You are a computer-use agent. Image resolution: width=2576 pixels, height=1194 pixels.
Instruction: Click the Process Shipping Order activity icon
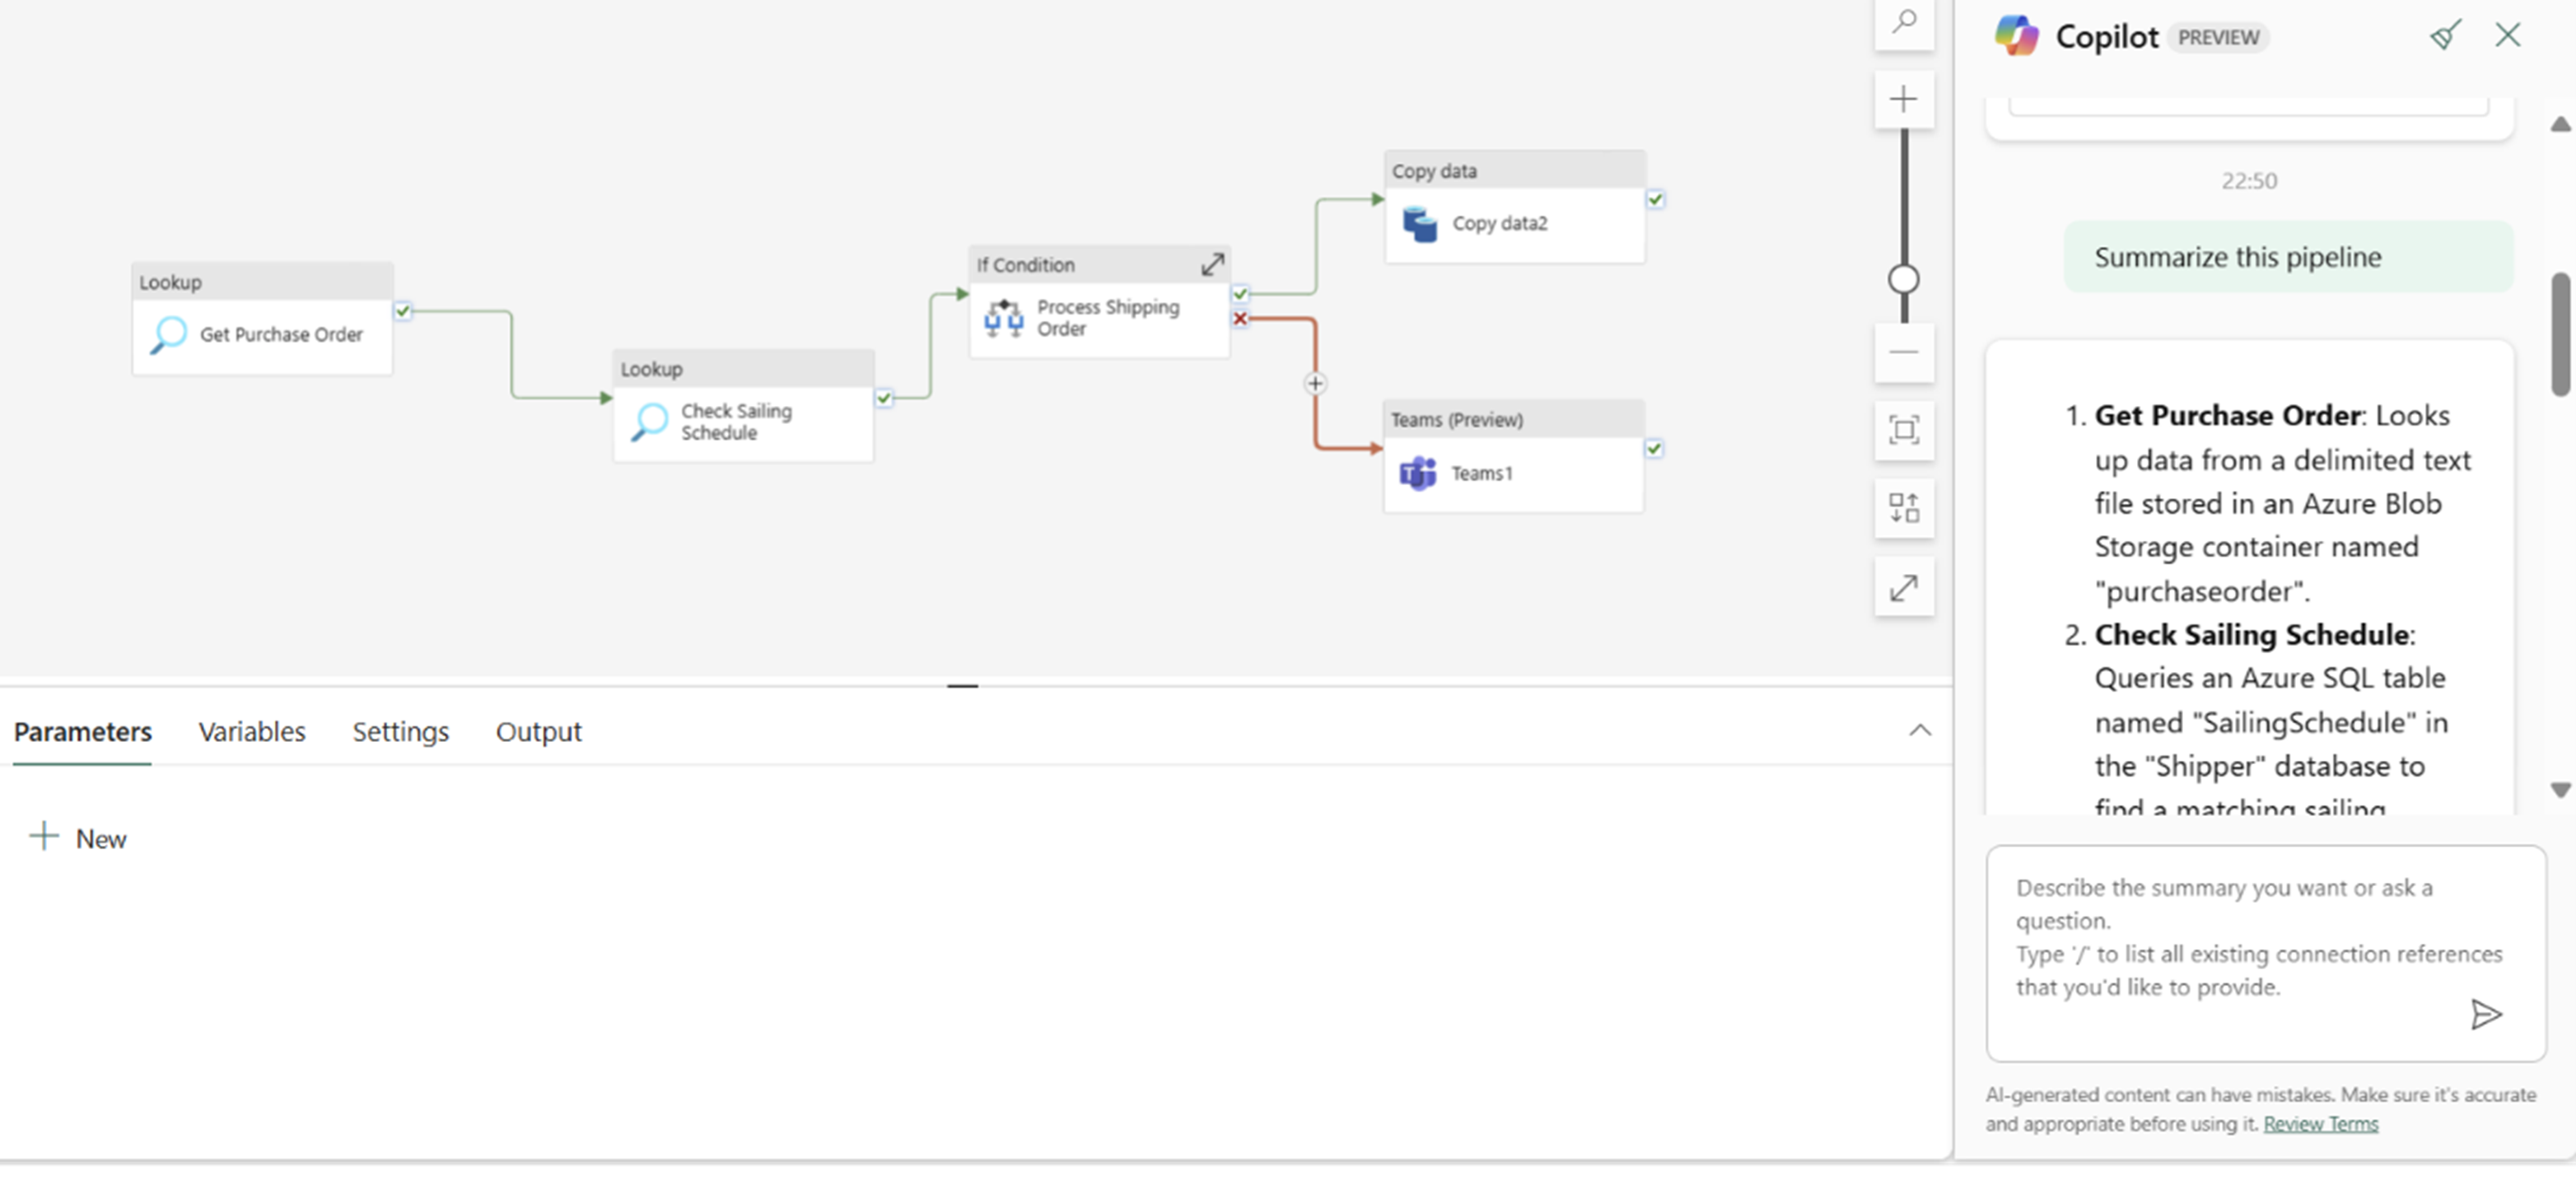coord(1002,315)
